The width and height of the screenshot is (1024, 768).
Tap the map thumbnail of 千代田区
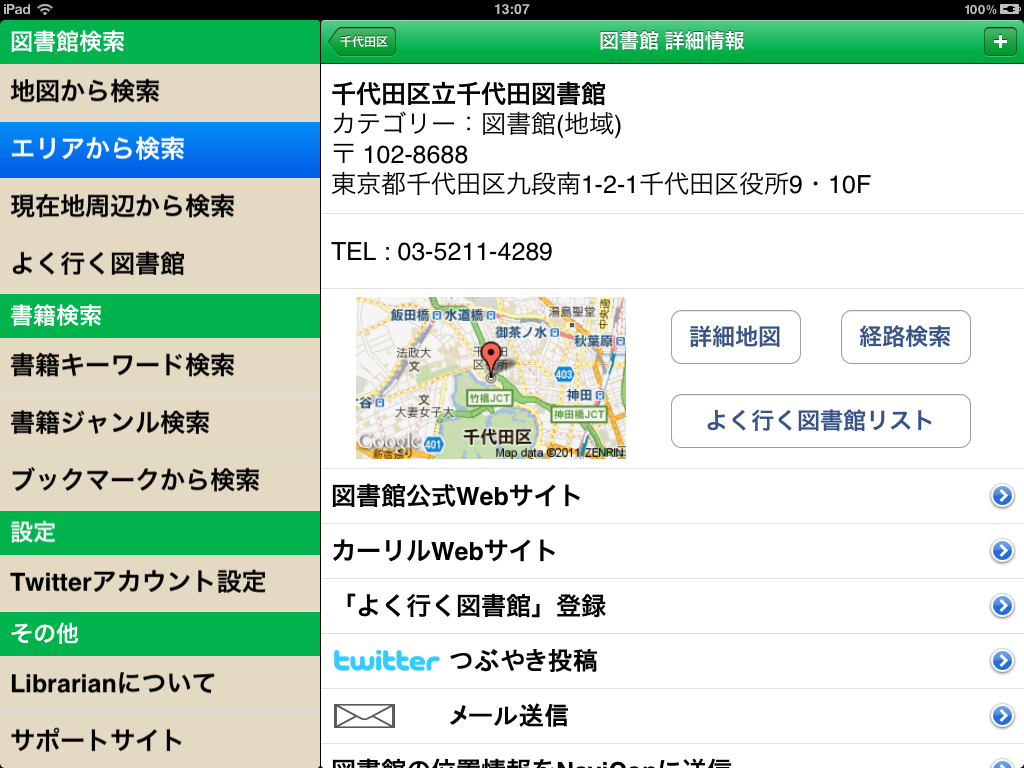pos(491,378)
